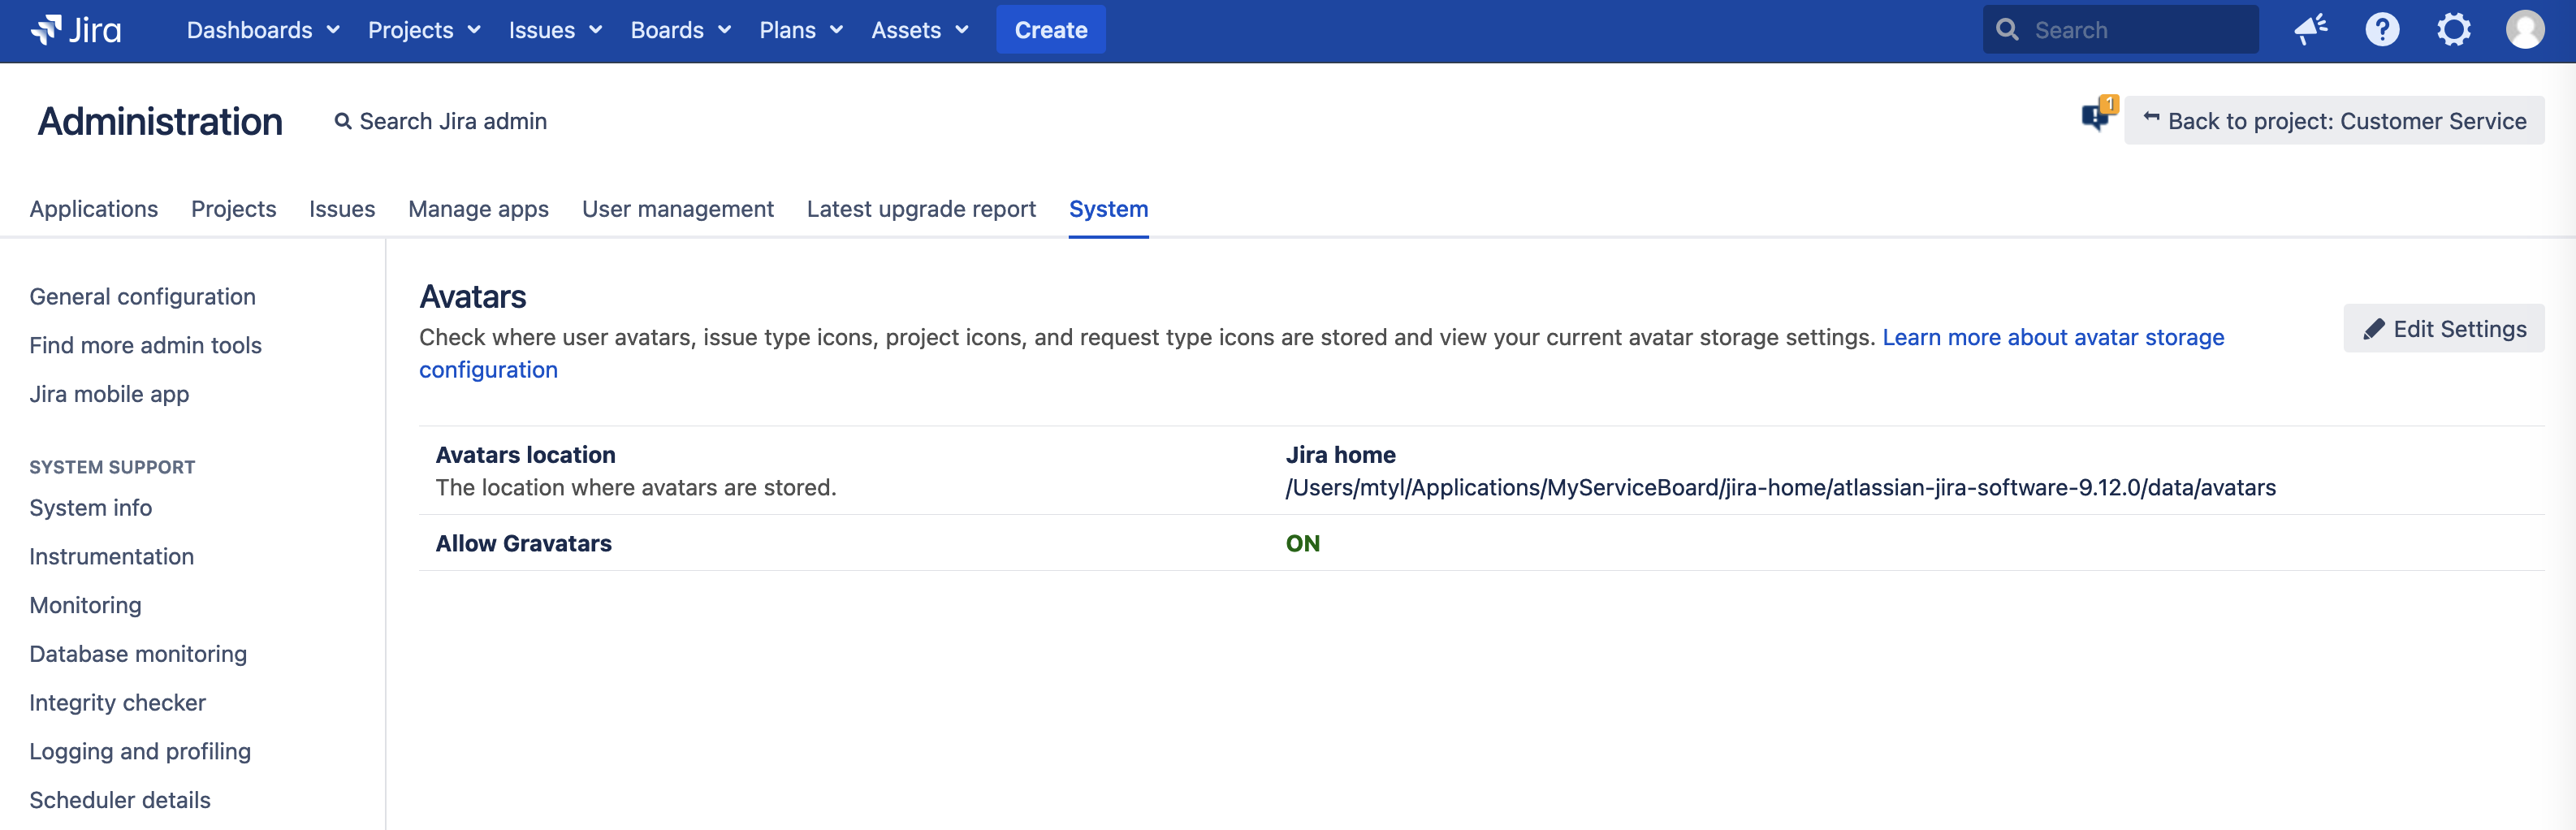Switch to the Issues admin tab

coord(342,209)
